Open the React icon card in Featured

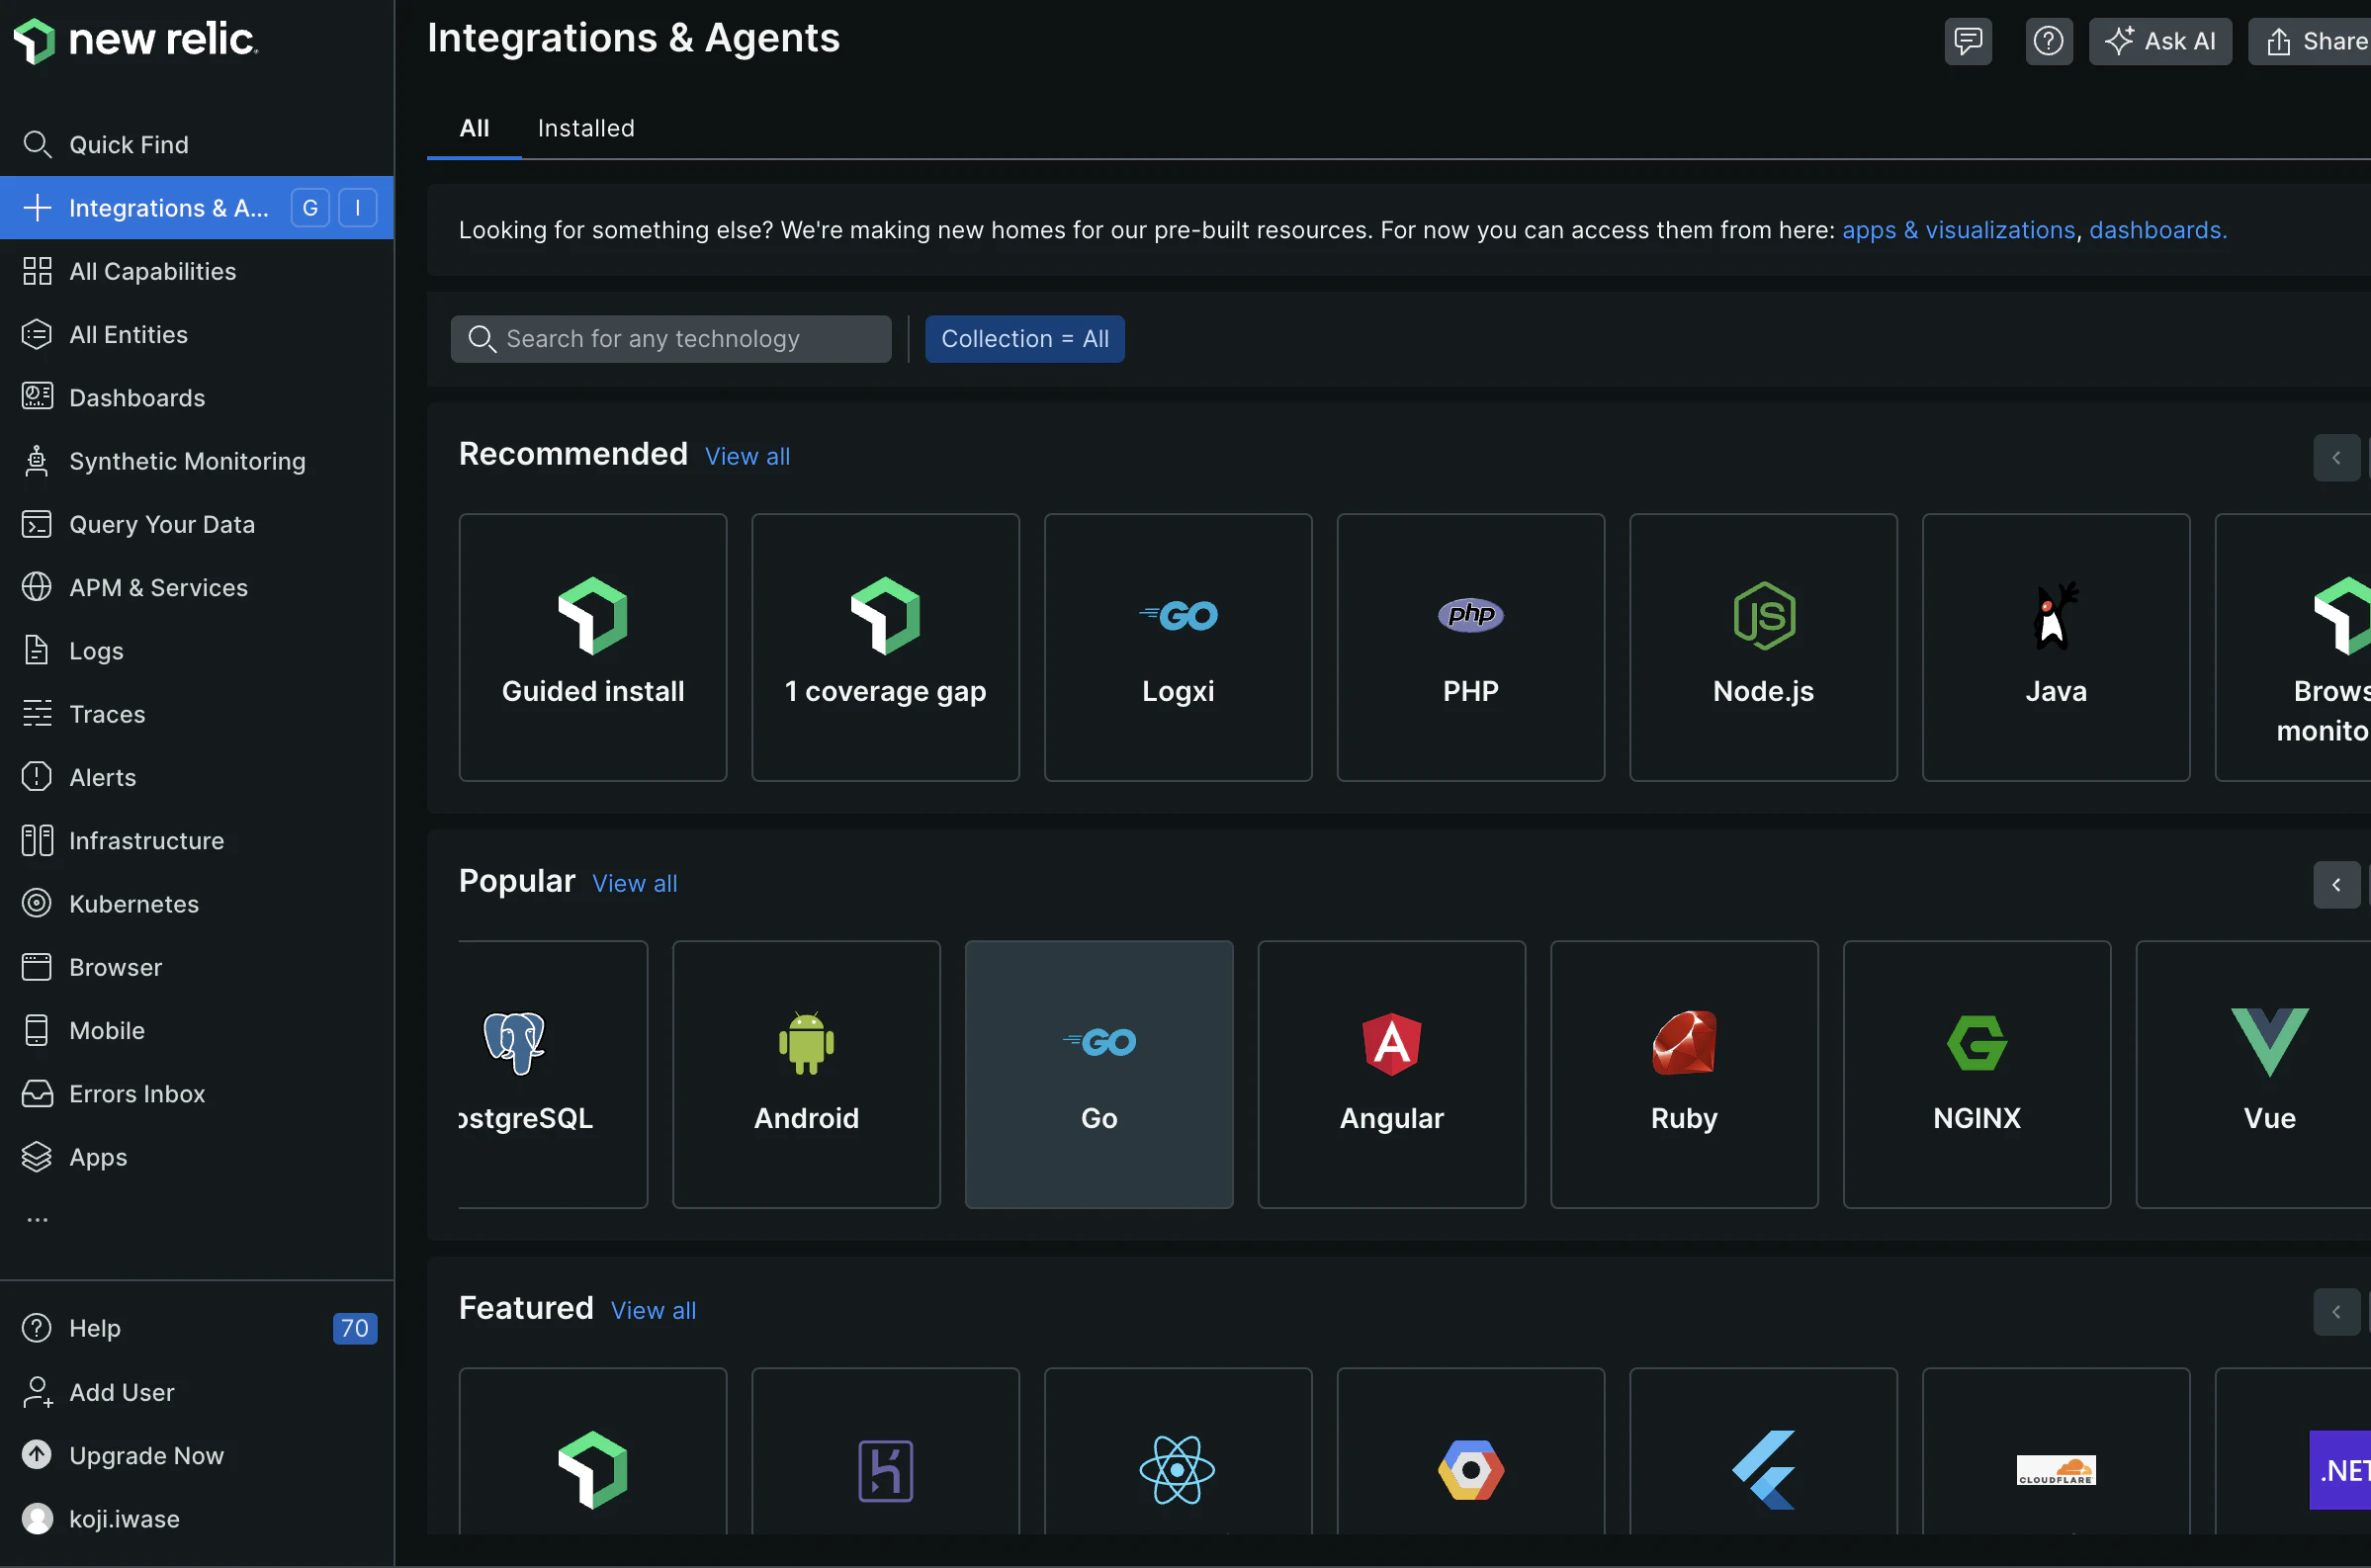tap(1178, 1451)
